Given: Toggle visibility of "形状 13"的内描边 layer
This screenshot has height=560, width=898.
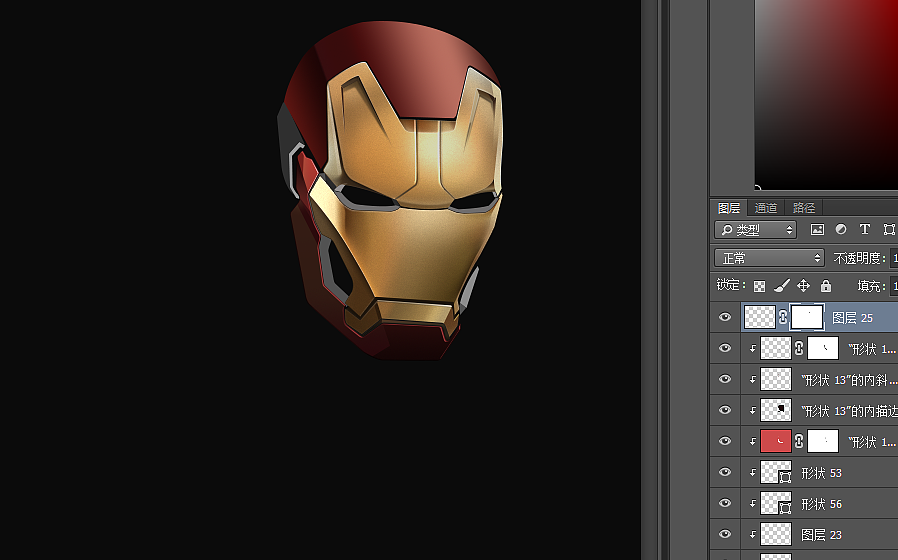Looking at the screenshot, I should [x=725, y=409].
